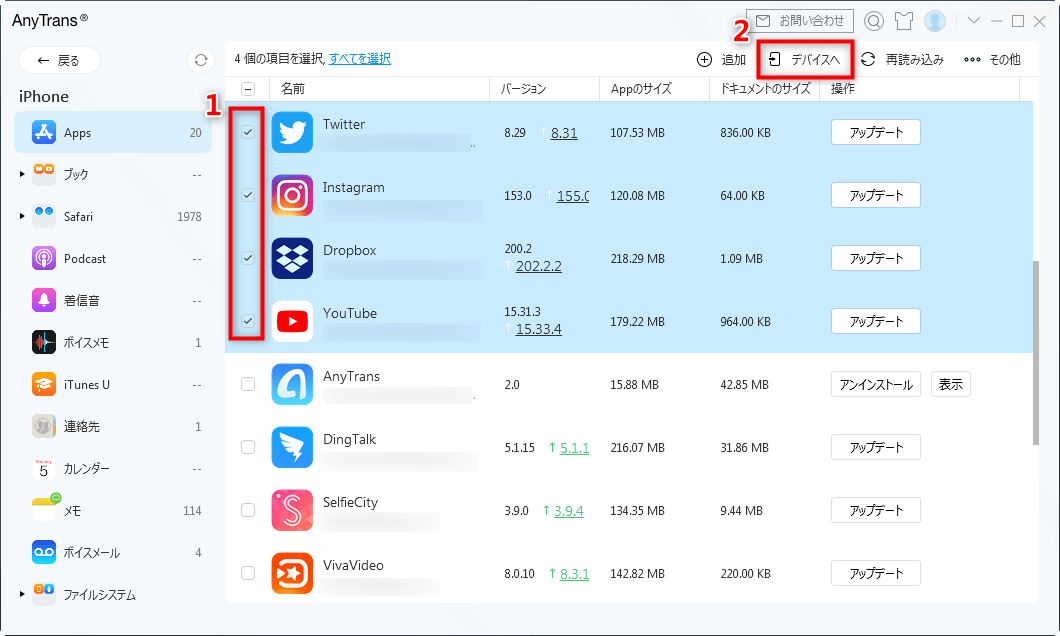Viewport: 1060px width, 636px height.
Task: Open the title bar dropdown chevron
Action: click(x=973, y=21)
